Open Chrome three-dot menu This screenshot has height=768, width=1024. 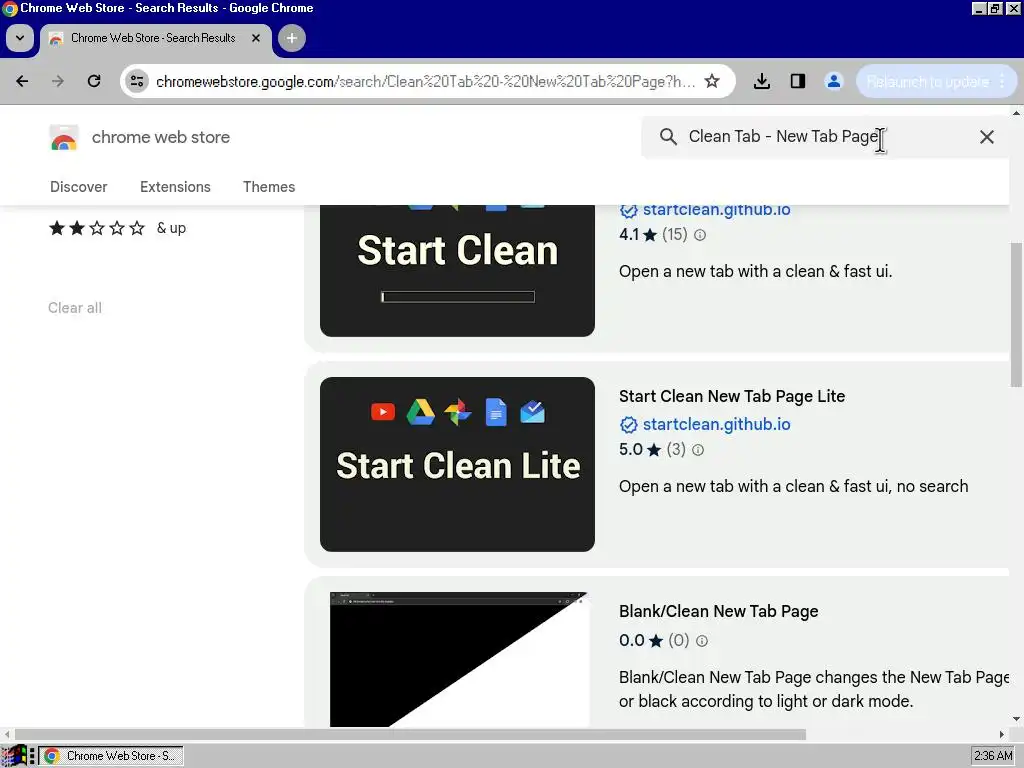coord(1002,81)
